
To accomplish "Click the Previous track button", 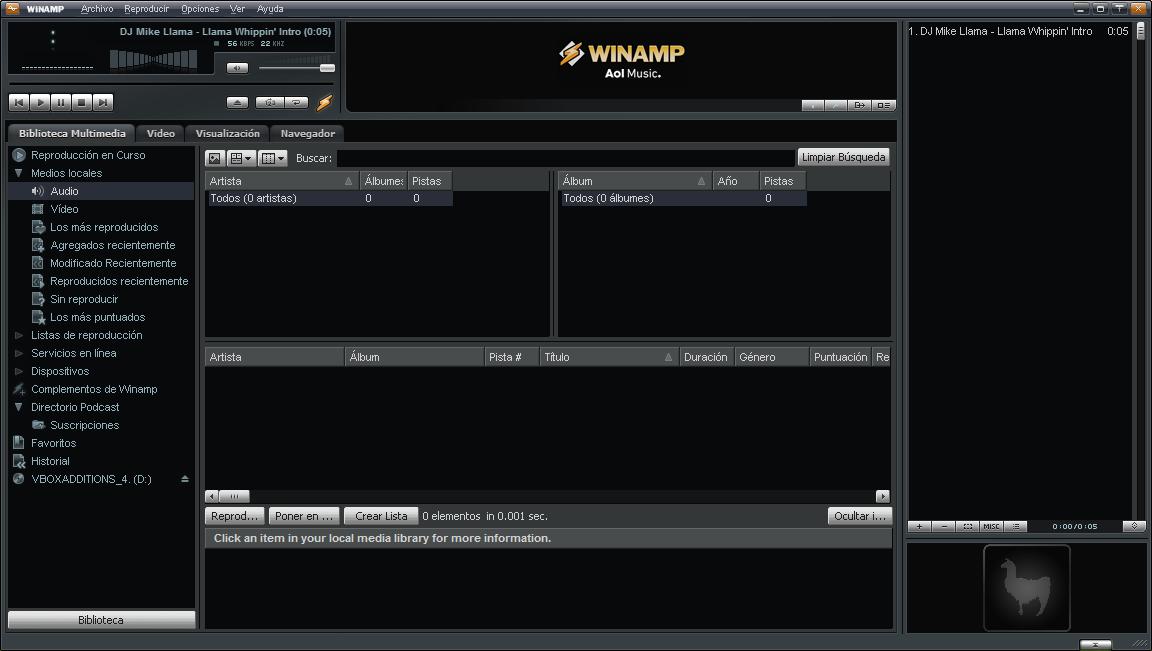I will [19, 102].
